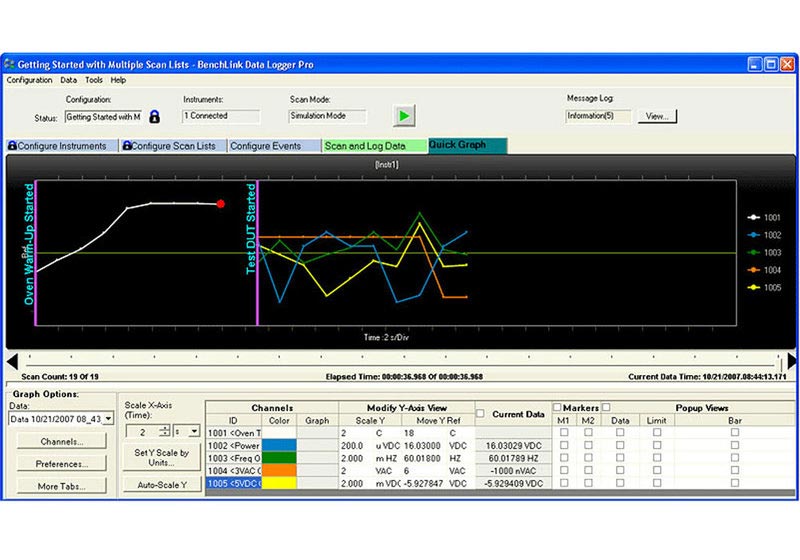Image resolution: width=800 pixels, height=560 pixels.
Task: Click the 1001 legend marker
Action: [753, 217]
